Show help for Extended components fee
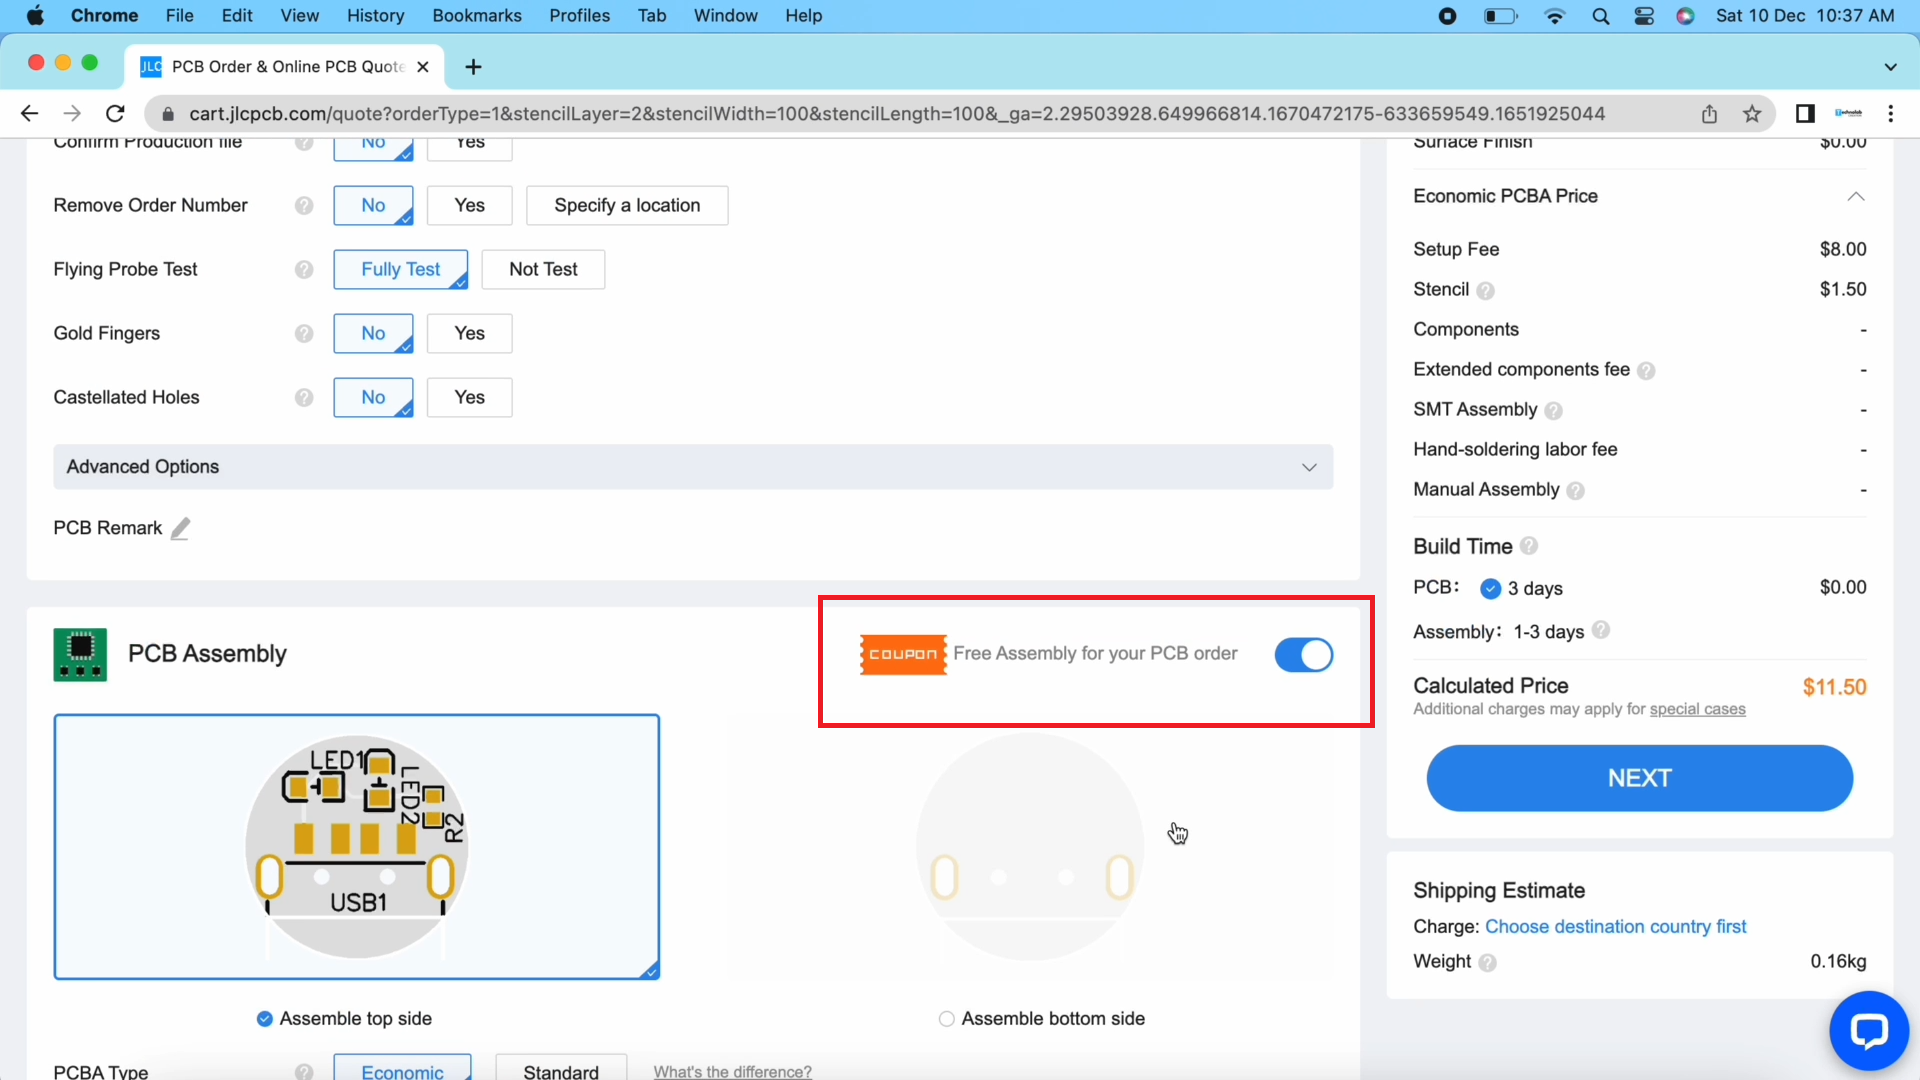This screenshot has height=1080, width=1920. [x=1646, y=371]
